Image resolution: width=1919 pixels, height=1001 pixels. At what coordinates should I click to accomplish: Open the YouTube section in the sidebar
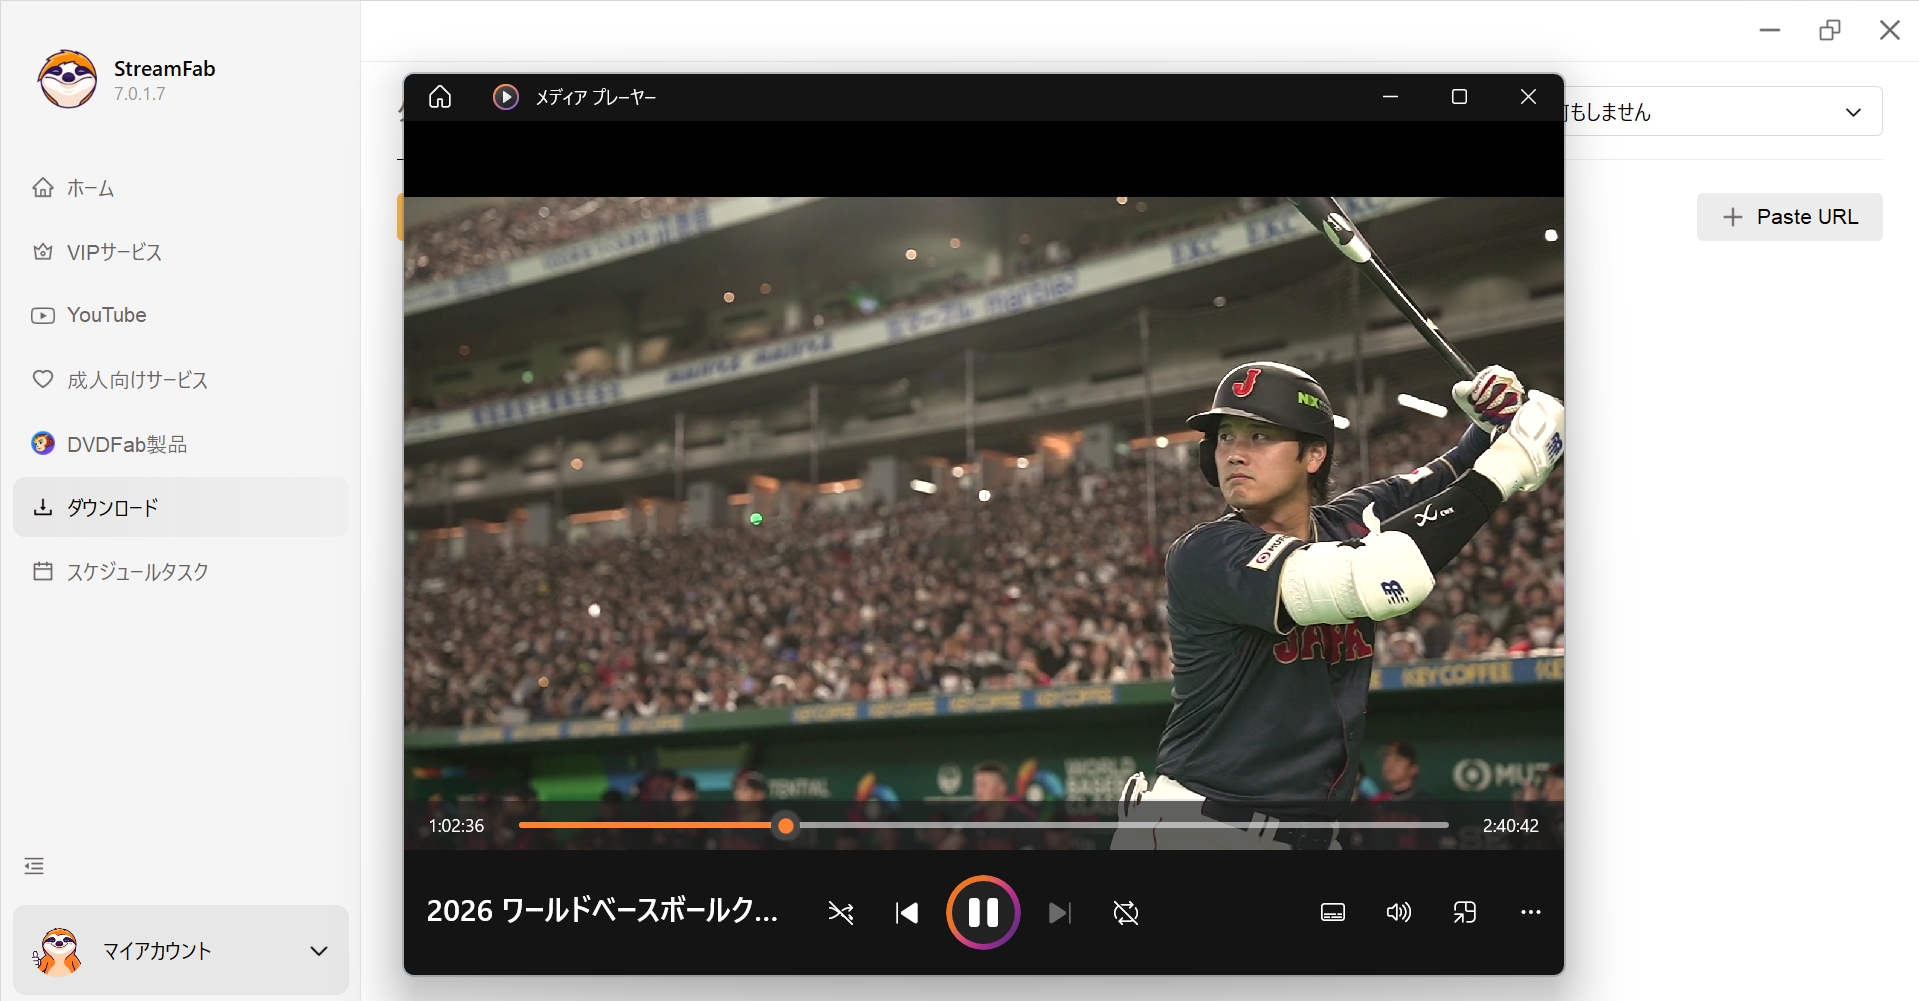[105, 315]
